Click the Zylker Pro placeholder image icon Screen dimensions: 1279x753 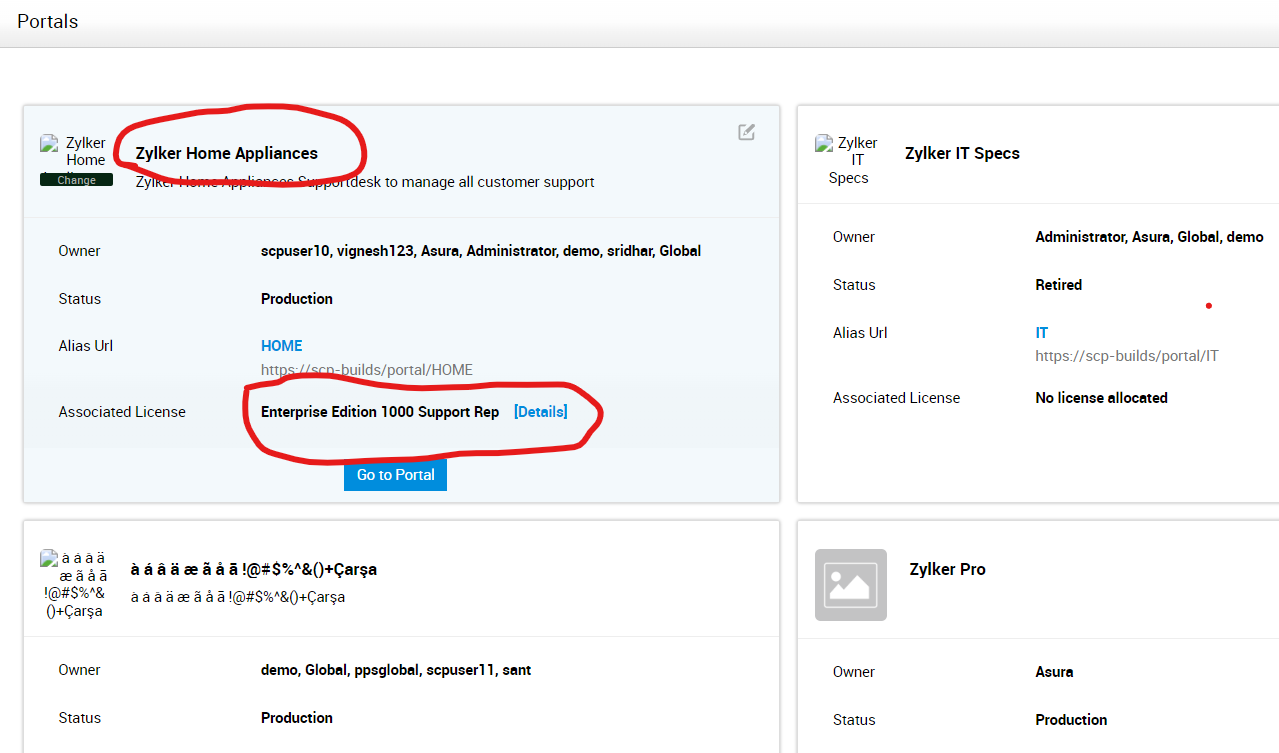click(850, 584)
